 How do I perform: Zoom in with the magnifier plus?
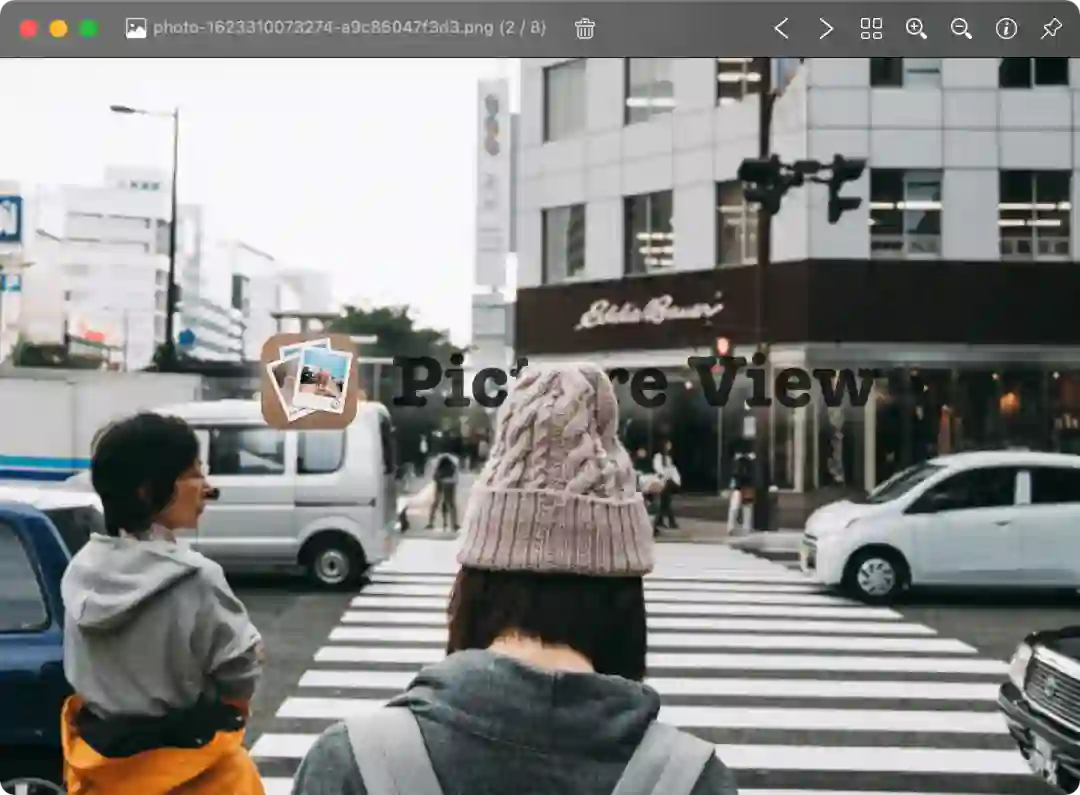click(x=916, y=28)
